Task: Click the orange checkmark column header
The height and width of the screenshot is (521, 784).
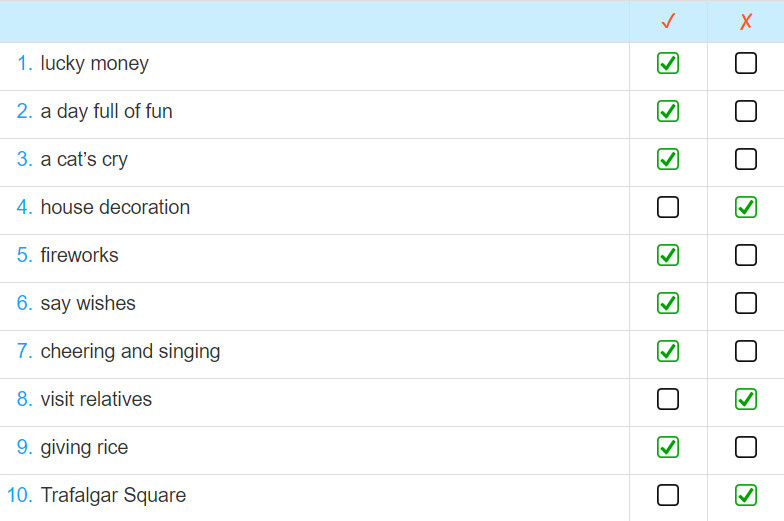Action: (668, 21)
